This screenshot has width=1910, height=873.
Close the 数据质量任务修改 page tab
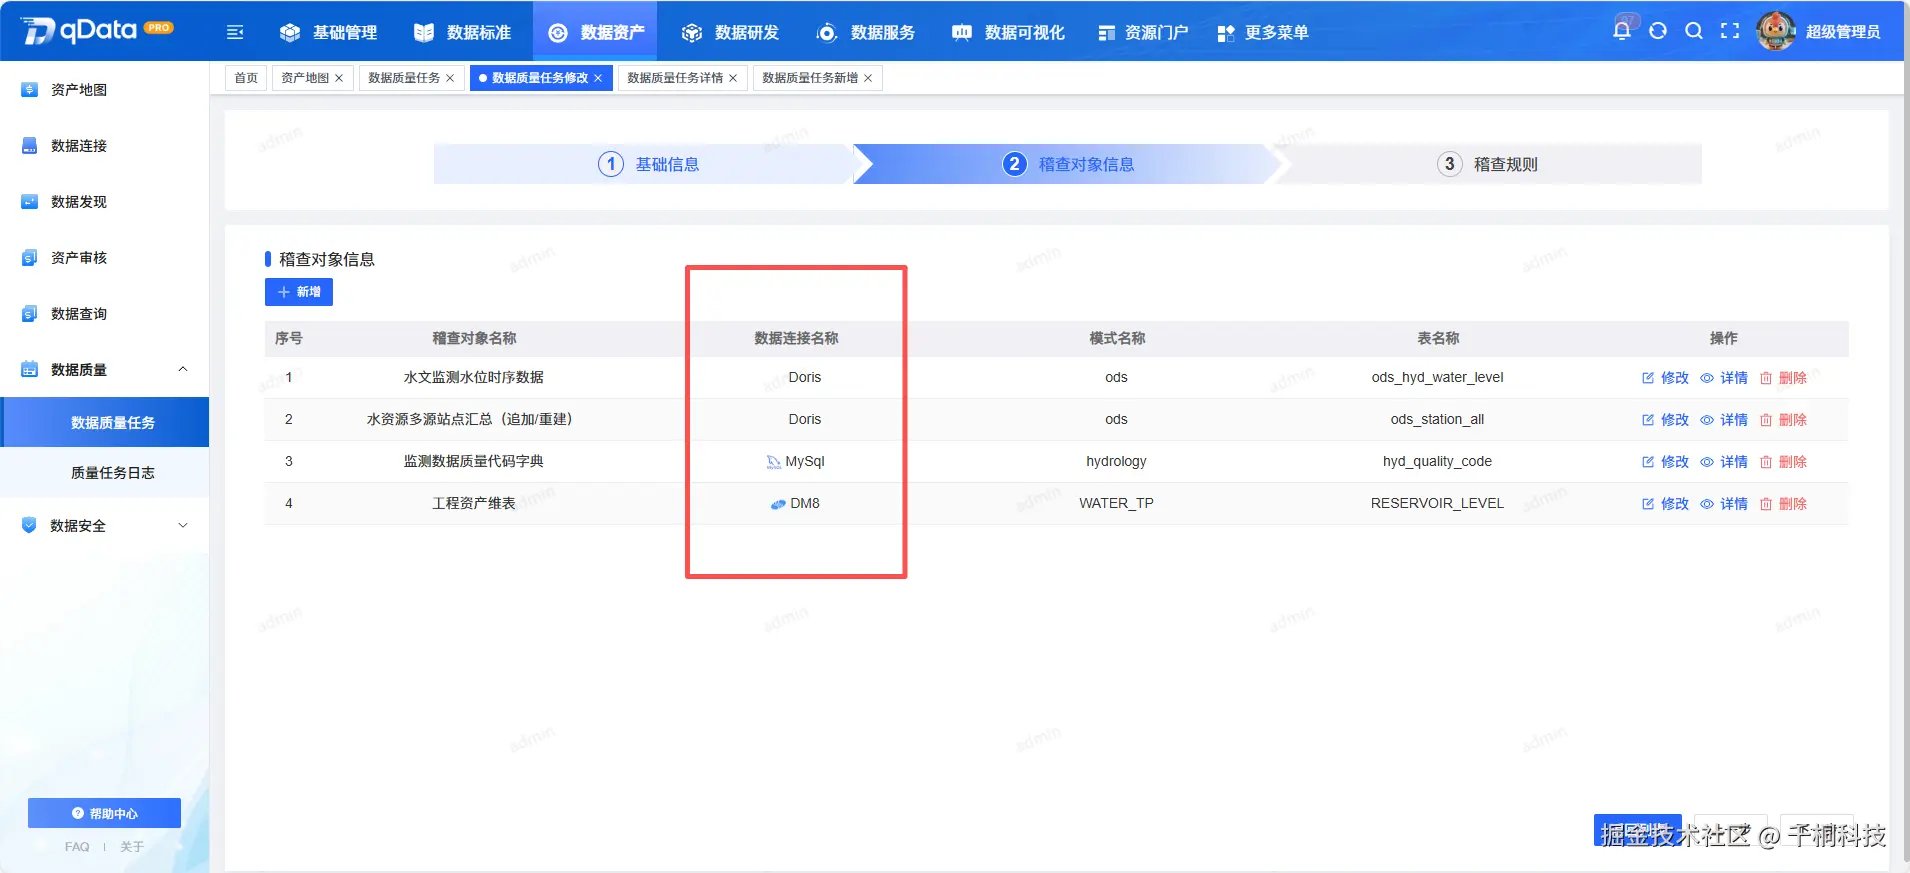(x=598, y=78)
